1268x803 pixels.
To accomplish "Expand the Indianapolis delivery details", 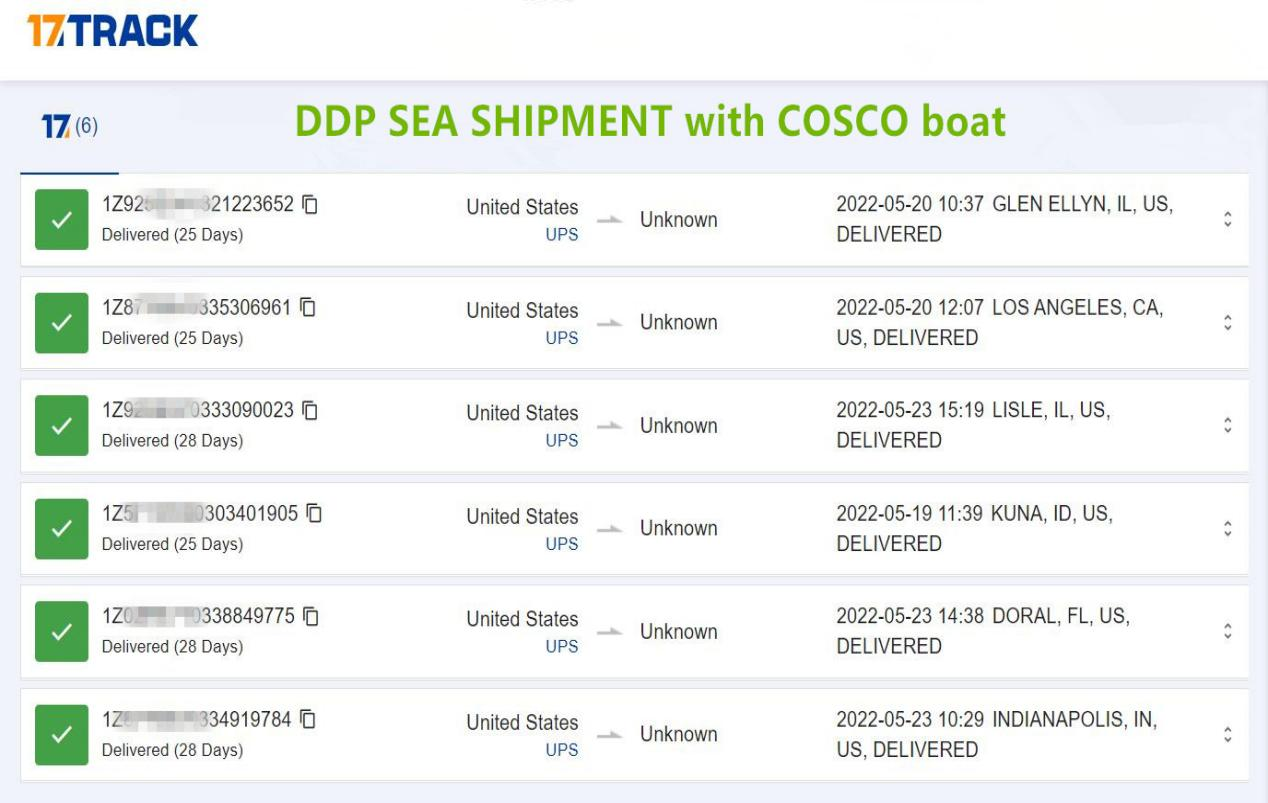I will [1227, 735].
